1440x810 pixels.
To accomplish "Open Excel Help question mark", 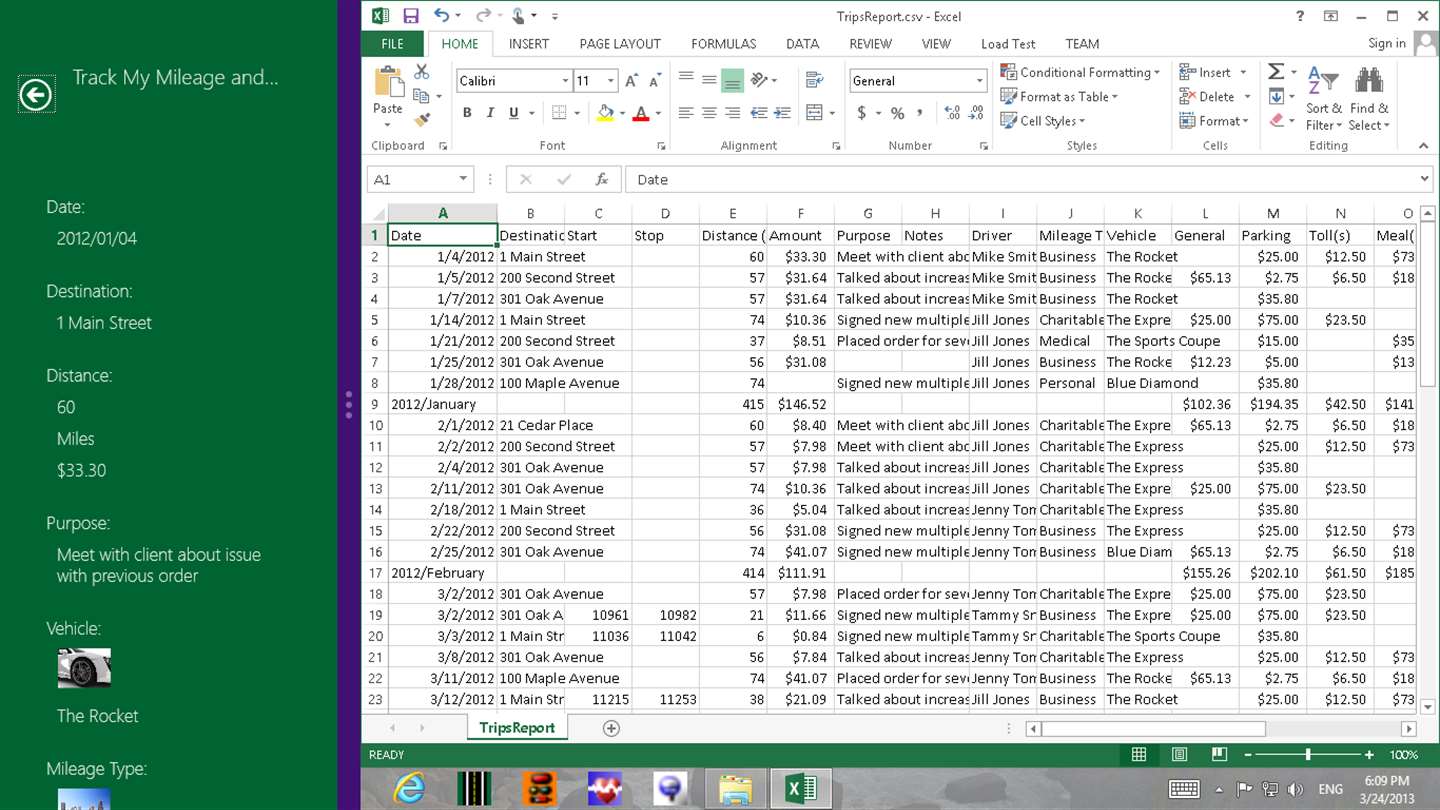I will pyautogui.click(x=1300, y=16).
